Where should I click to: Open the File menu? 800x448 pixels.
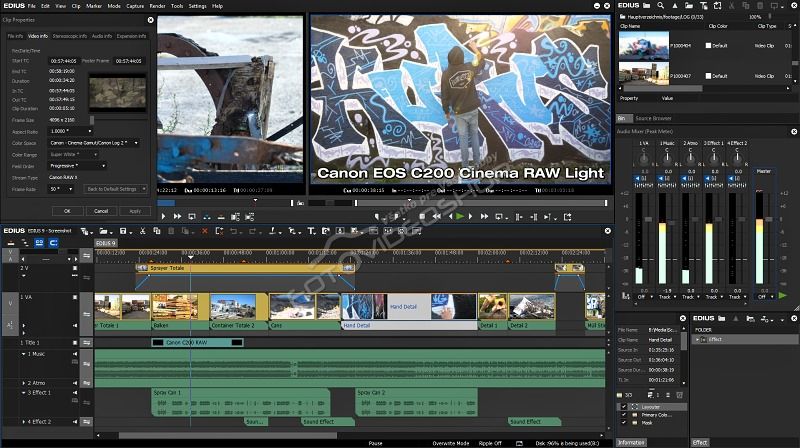(32, 6)
